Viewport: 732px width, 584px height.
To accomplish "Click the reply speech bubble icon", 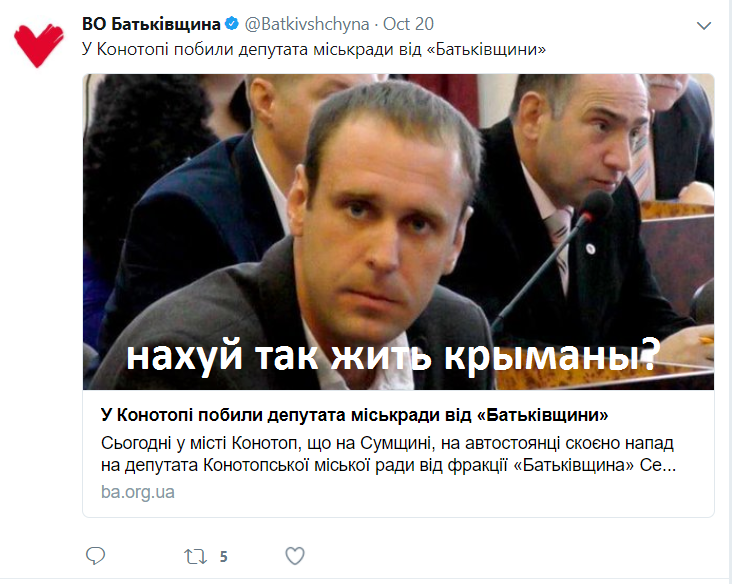I will (96, 556).
